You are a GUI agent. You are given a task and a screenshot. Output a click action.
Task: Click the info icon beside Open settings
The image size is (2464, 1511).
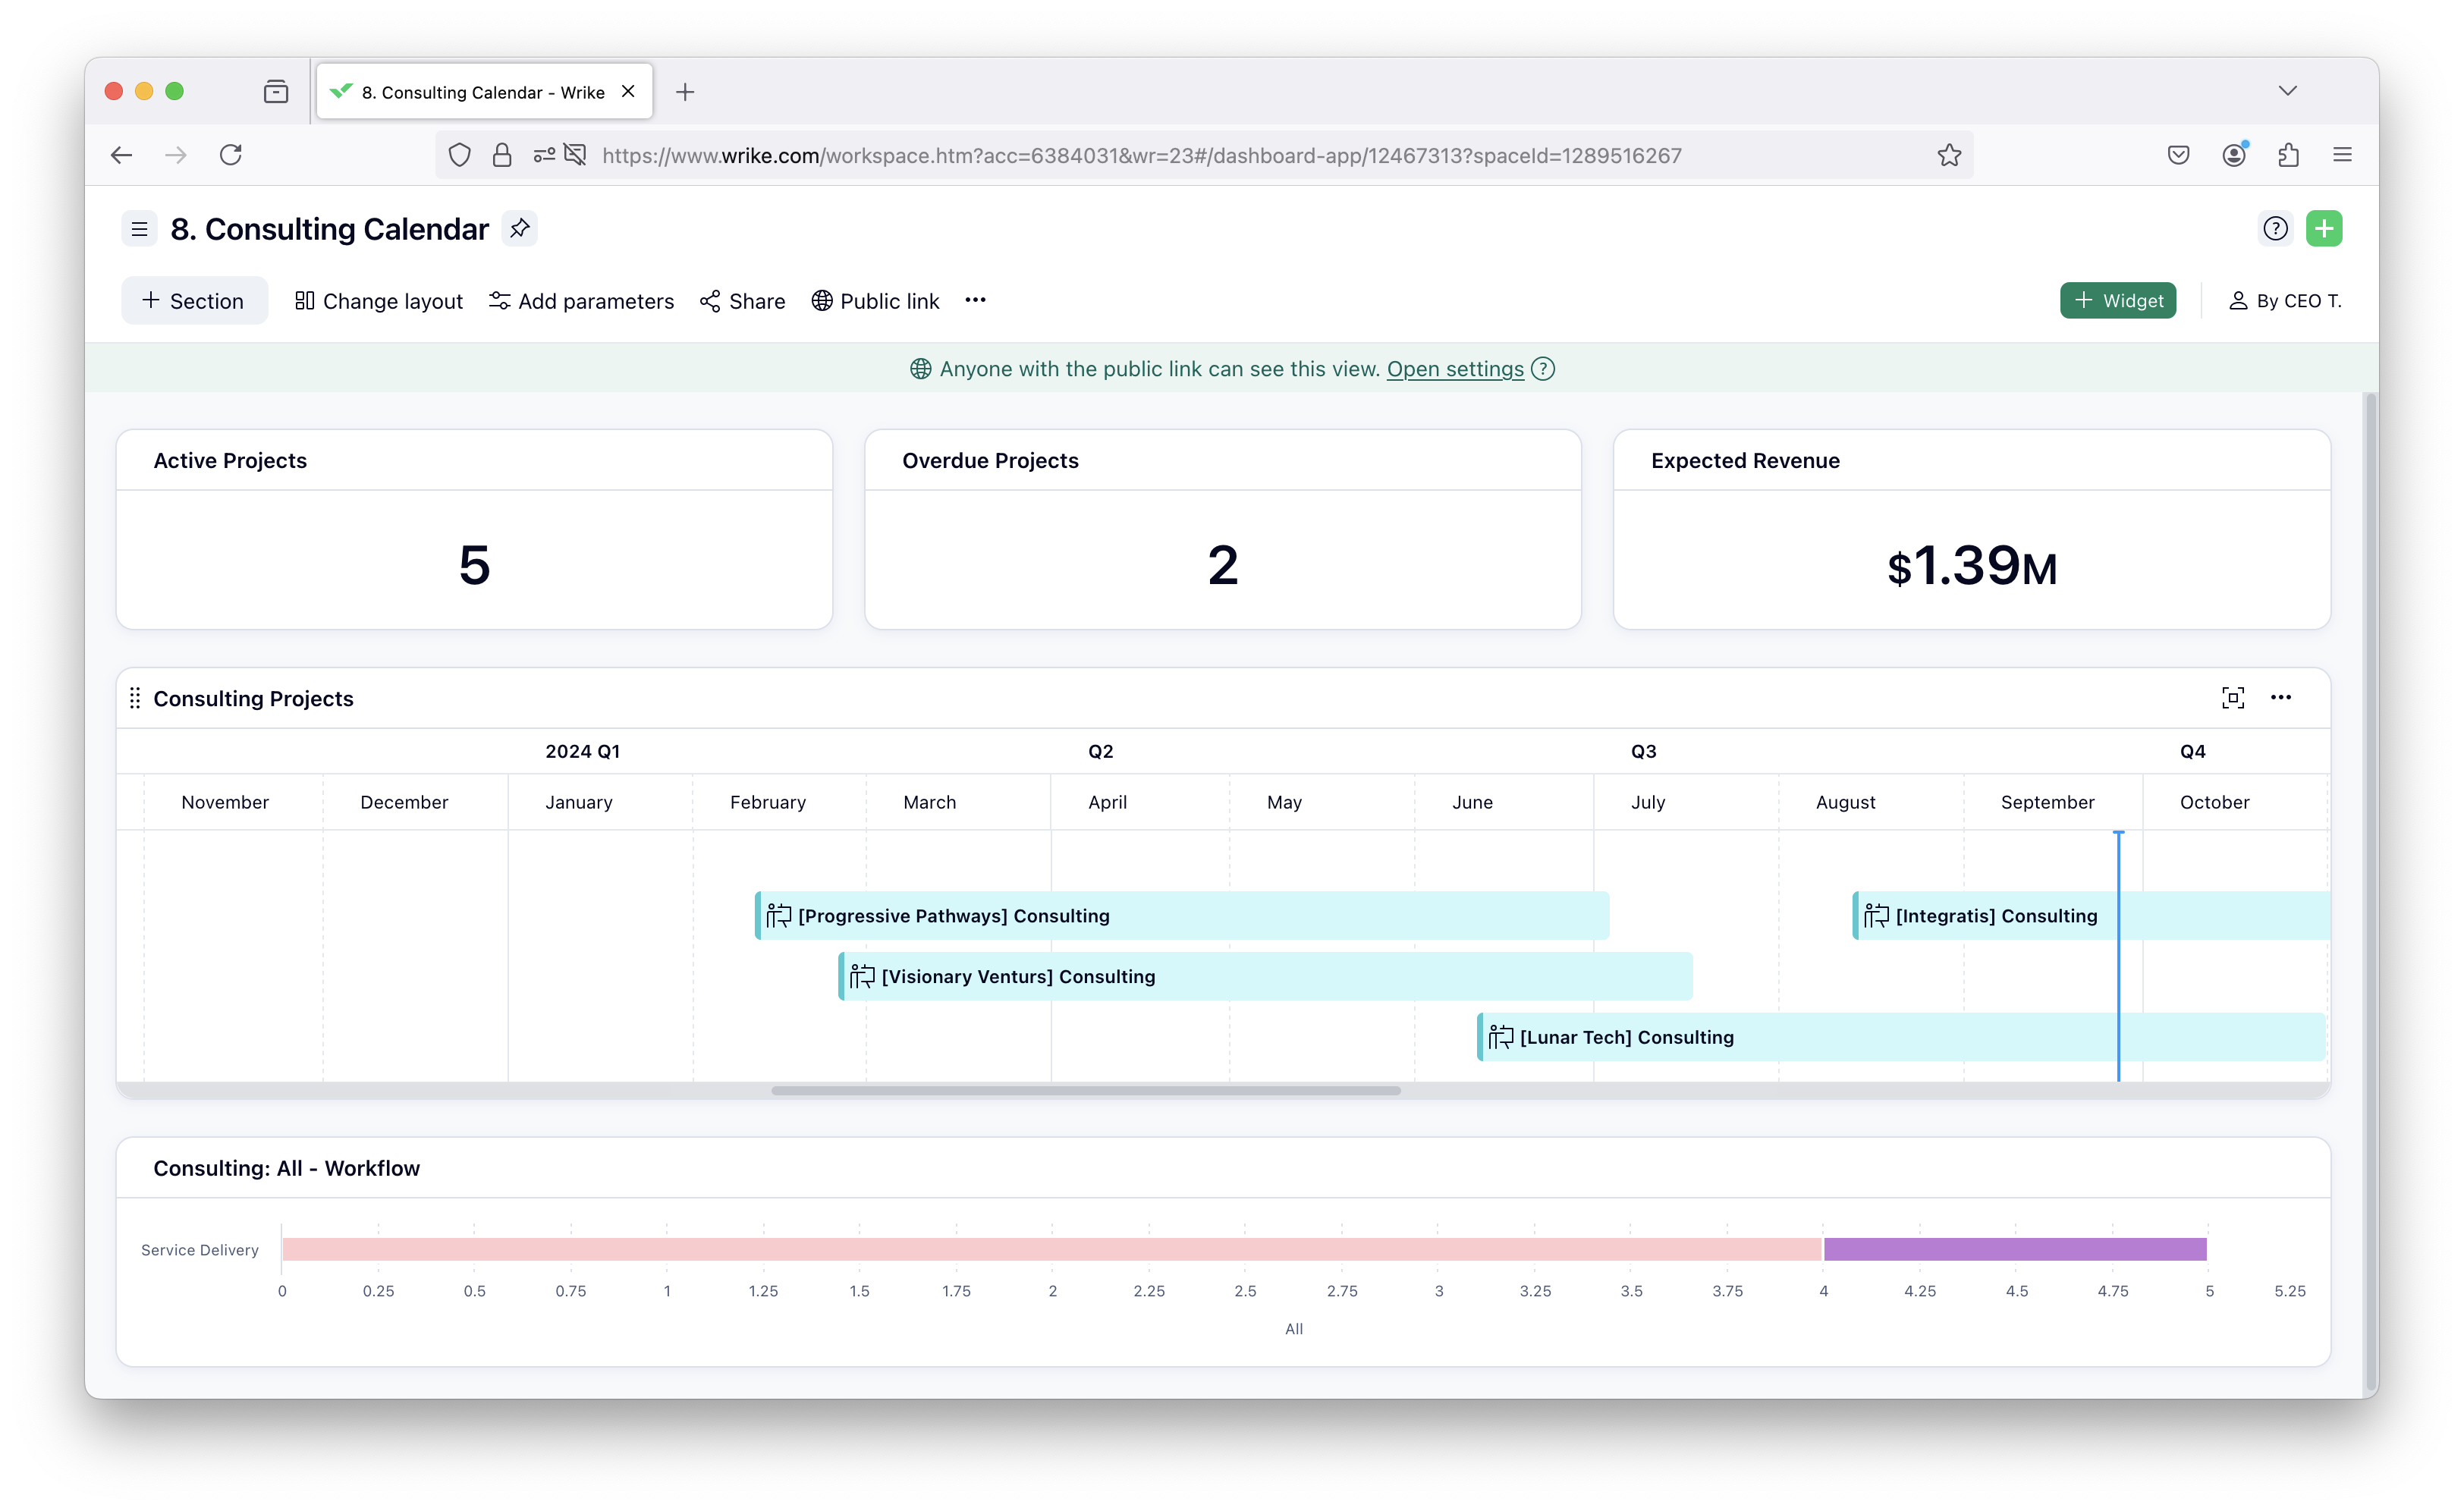1543,369
